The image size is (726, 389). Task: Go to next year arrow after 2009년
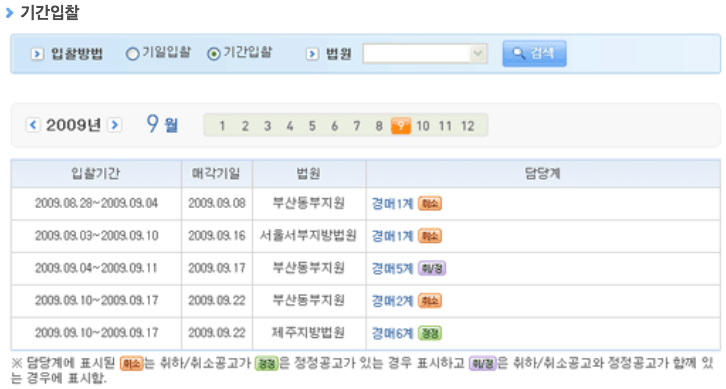[x=115, y=125]
